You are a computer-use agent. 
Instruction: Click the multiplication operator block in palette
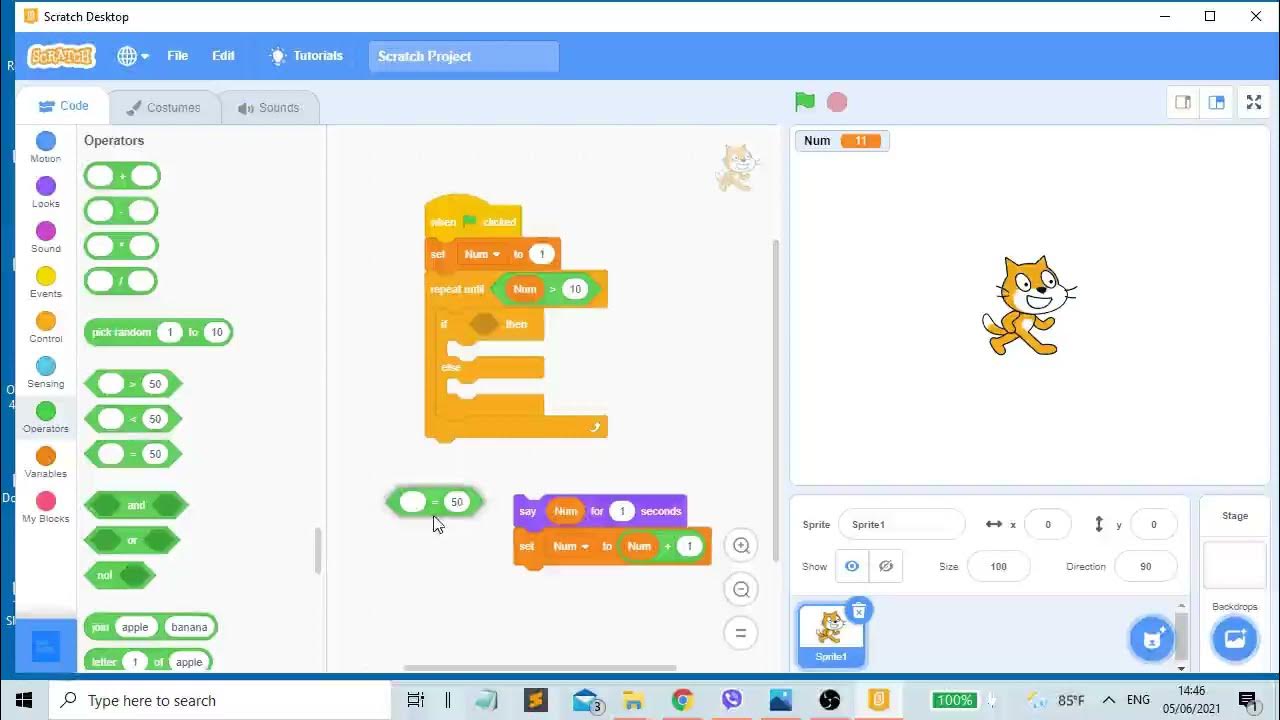click(x=121, y=246)
